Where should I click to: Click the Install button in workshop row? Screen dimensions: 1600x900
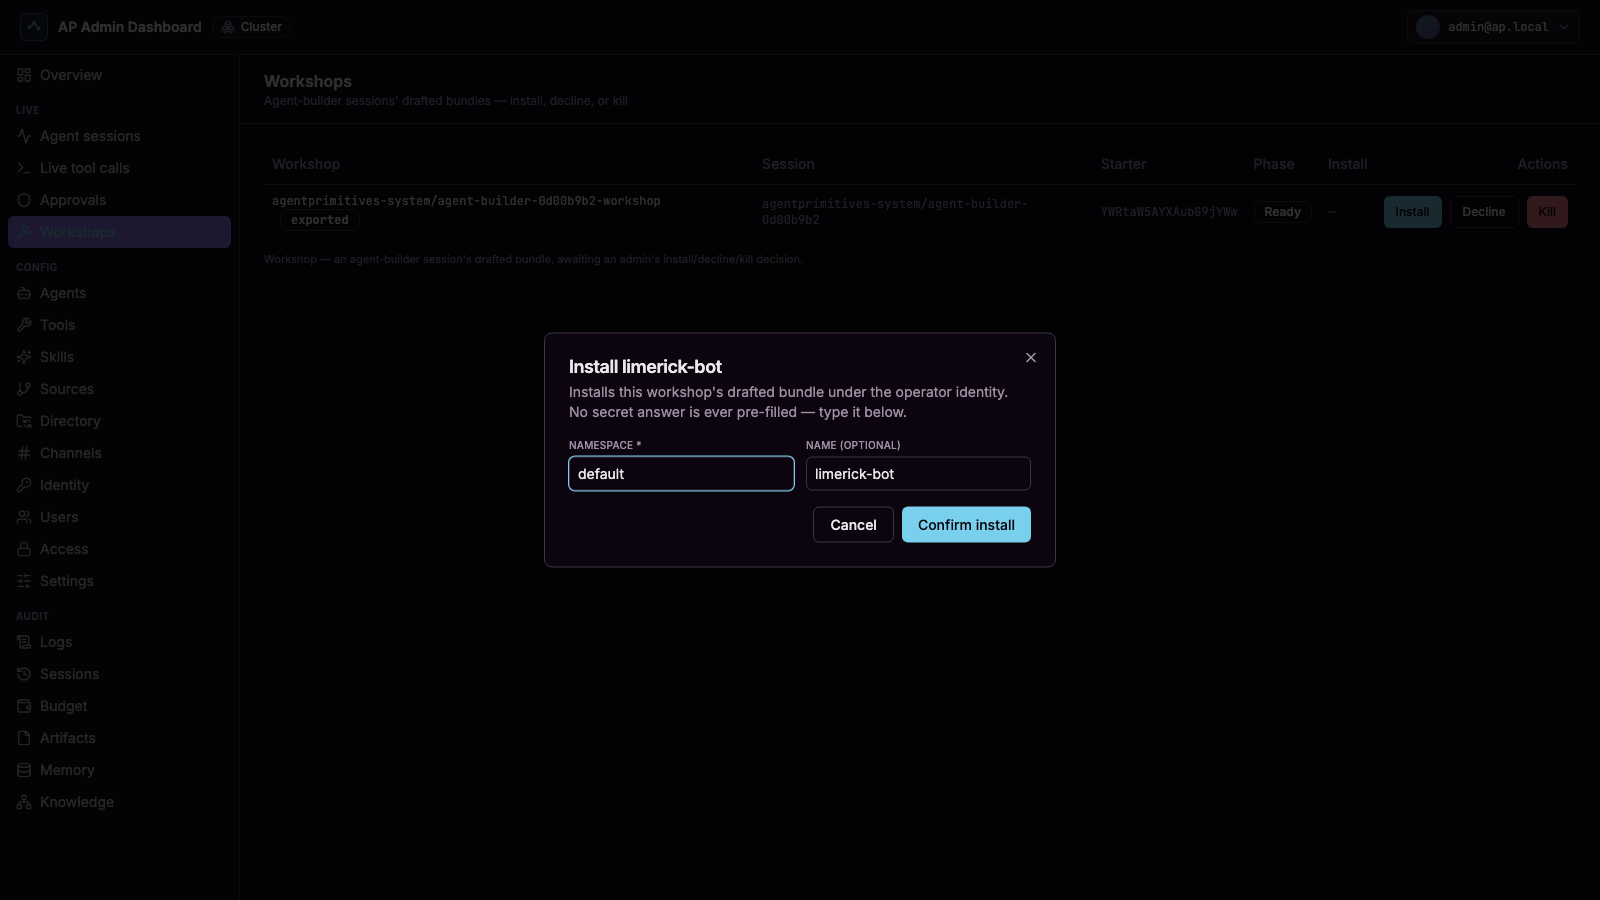(1412, 212)
